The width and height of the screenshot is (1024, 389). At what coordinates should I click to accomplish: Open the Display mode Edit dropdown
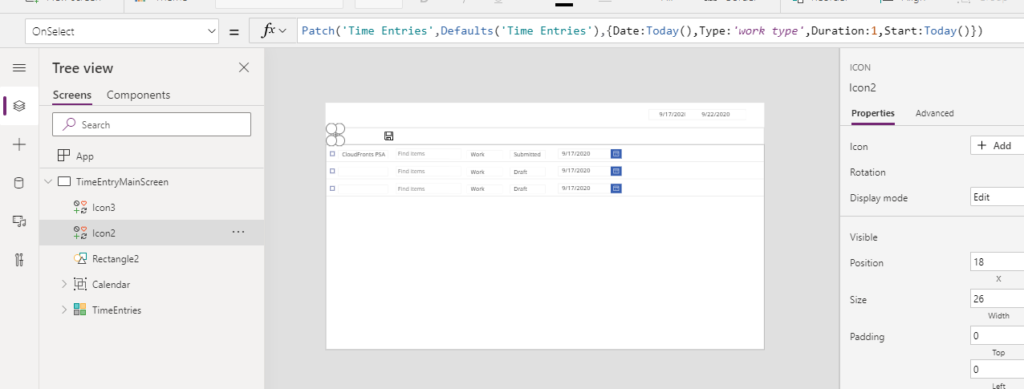click(x=997, y=197)
